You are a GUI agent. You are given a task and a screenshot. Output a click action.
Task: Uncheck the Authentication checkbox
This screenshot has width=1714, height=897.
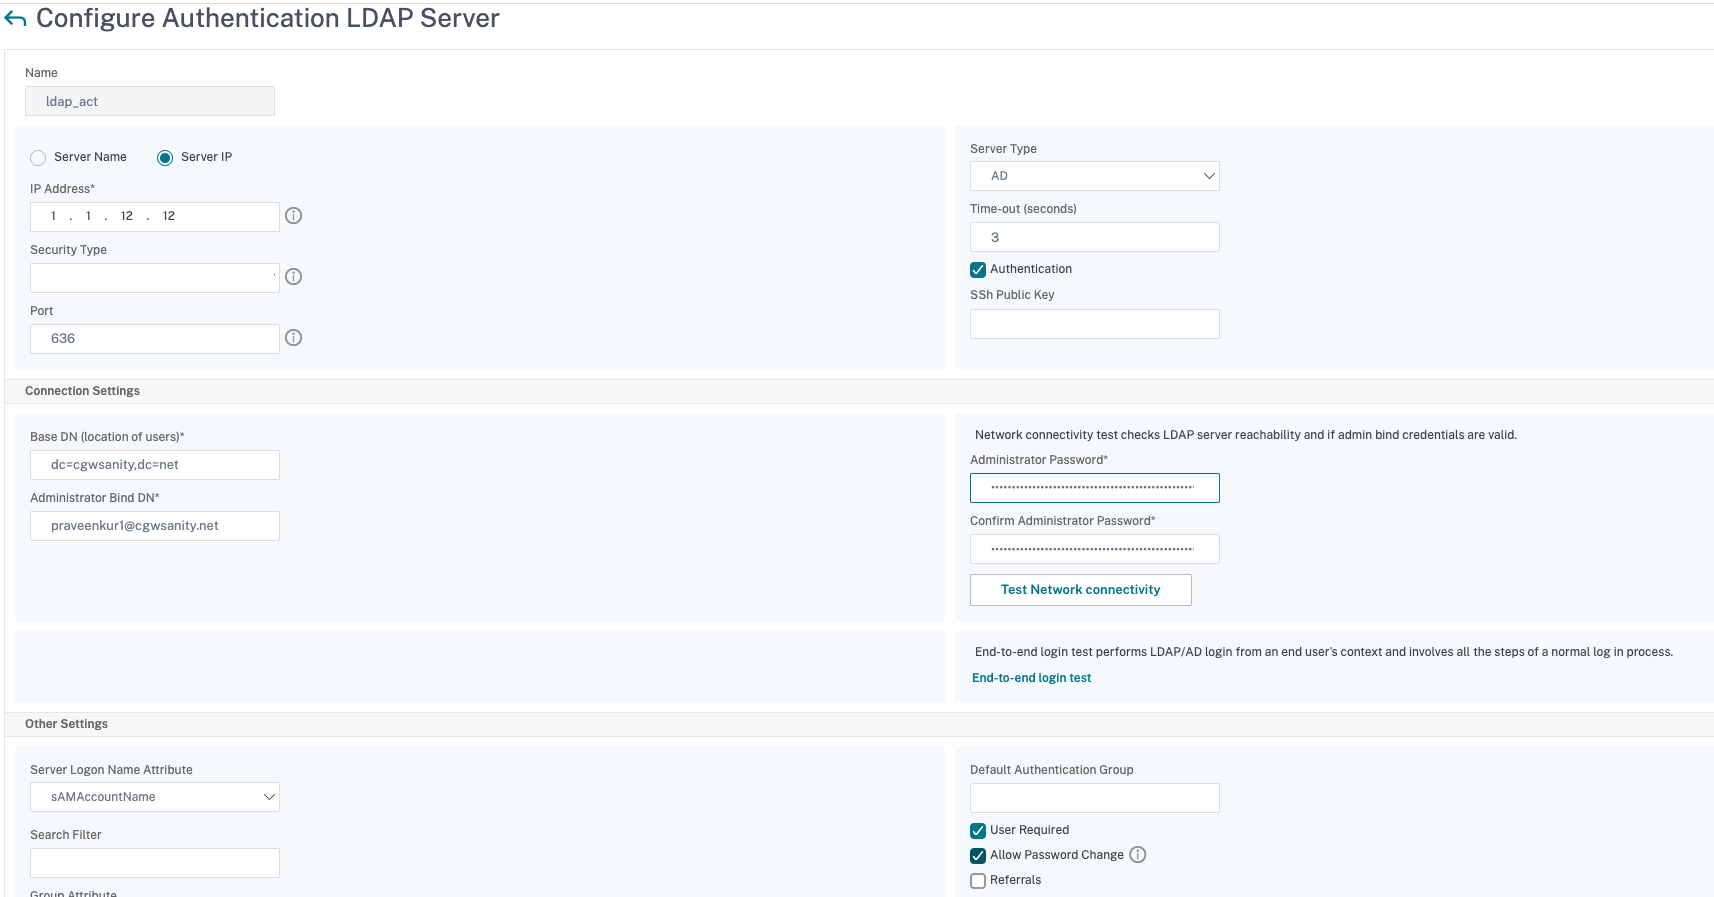pyautogui.click(x=978, y=270)
